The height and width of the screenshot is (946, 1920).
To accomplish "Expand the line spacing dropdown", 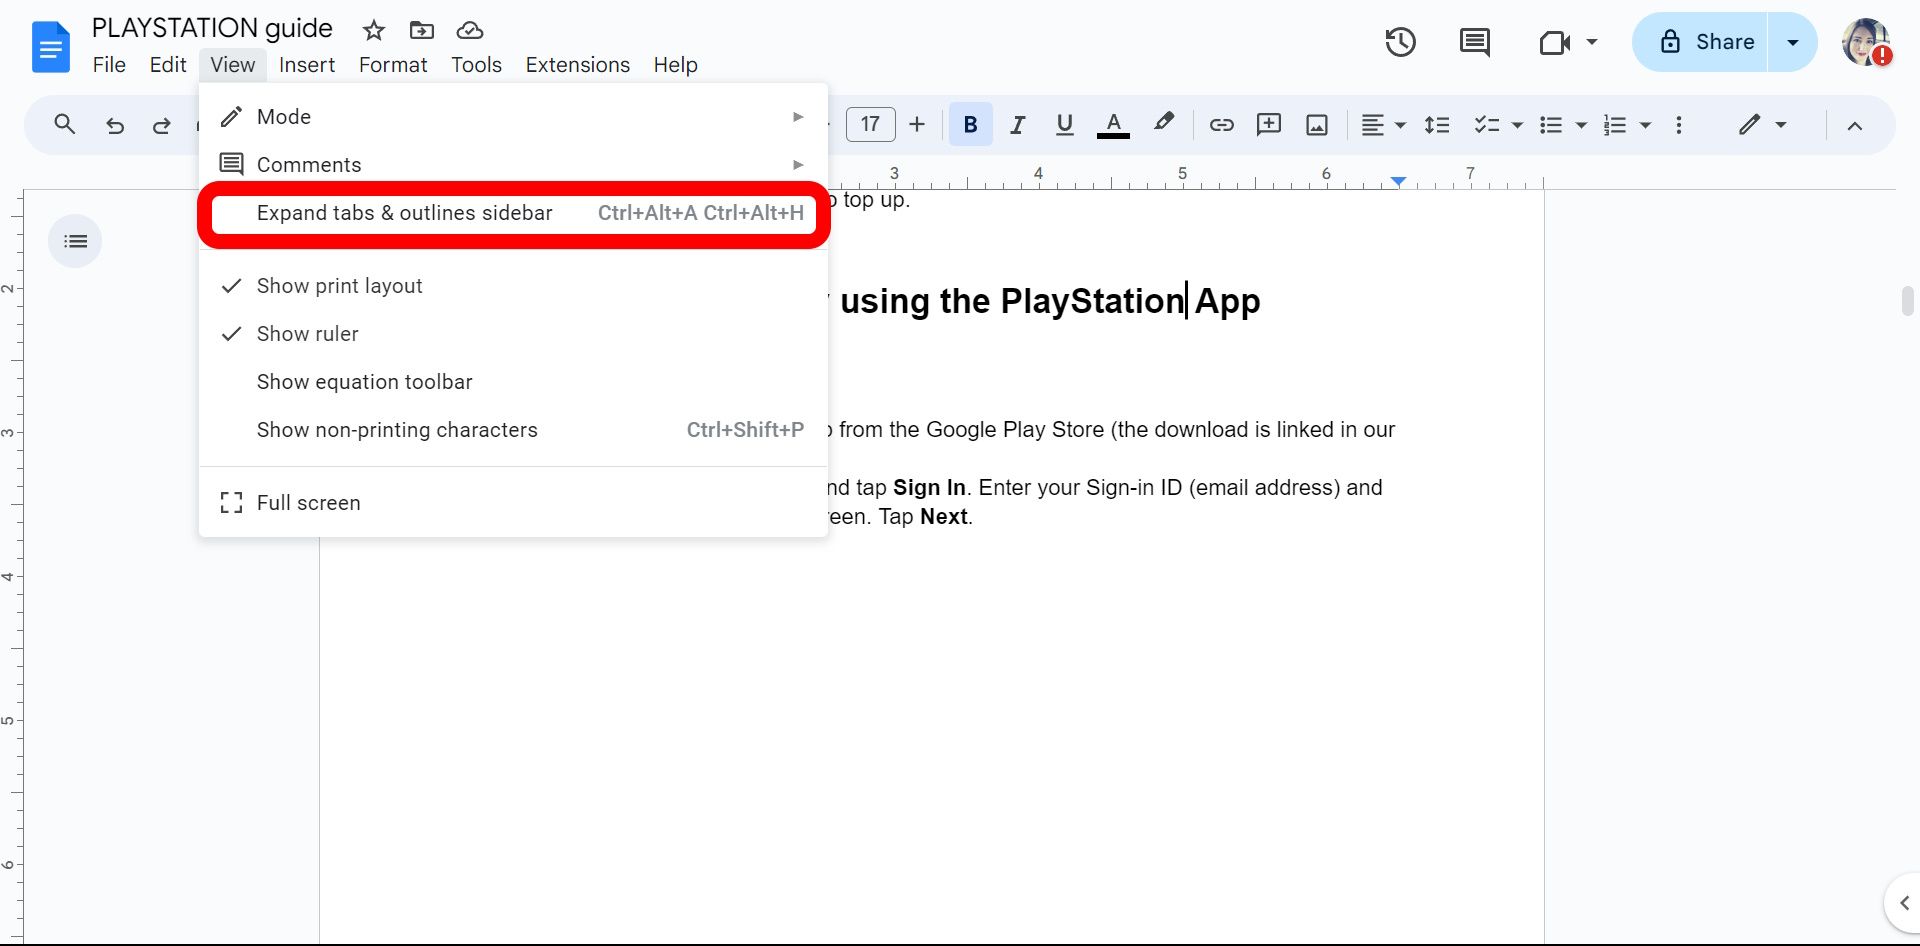I will click(1437, 124).
